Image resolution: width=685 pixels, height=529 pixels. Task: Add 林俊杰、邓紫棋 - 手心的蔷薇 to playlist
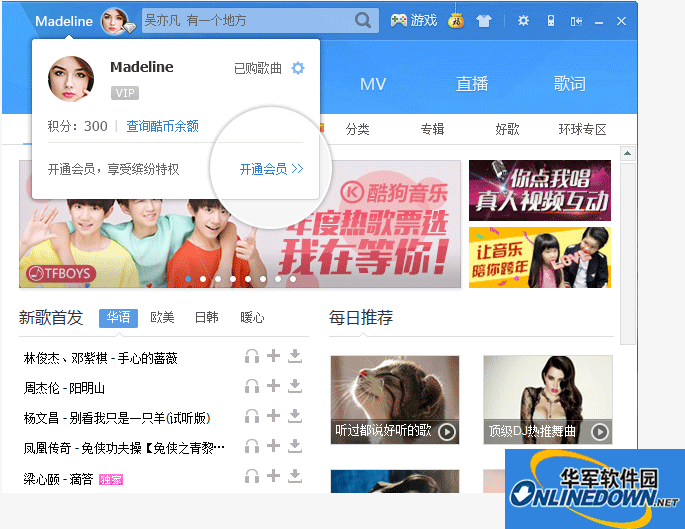coord(273,356)
